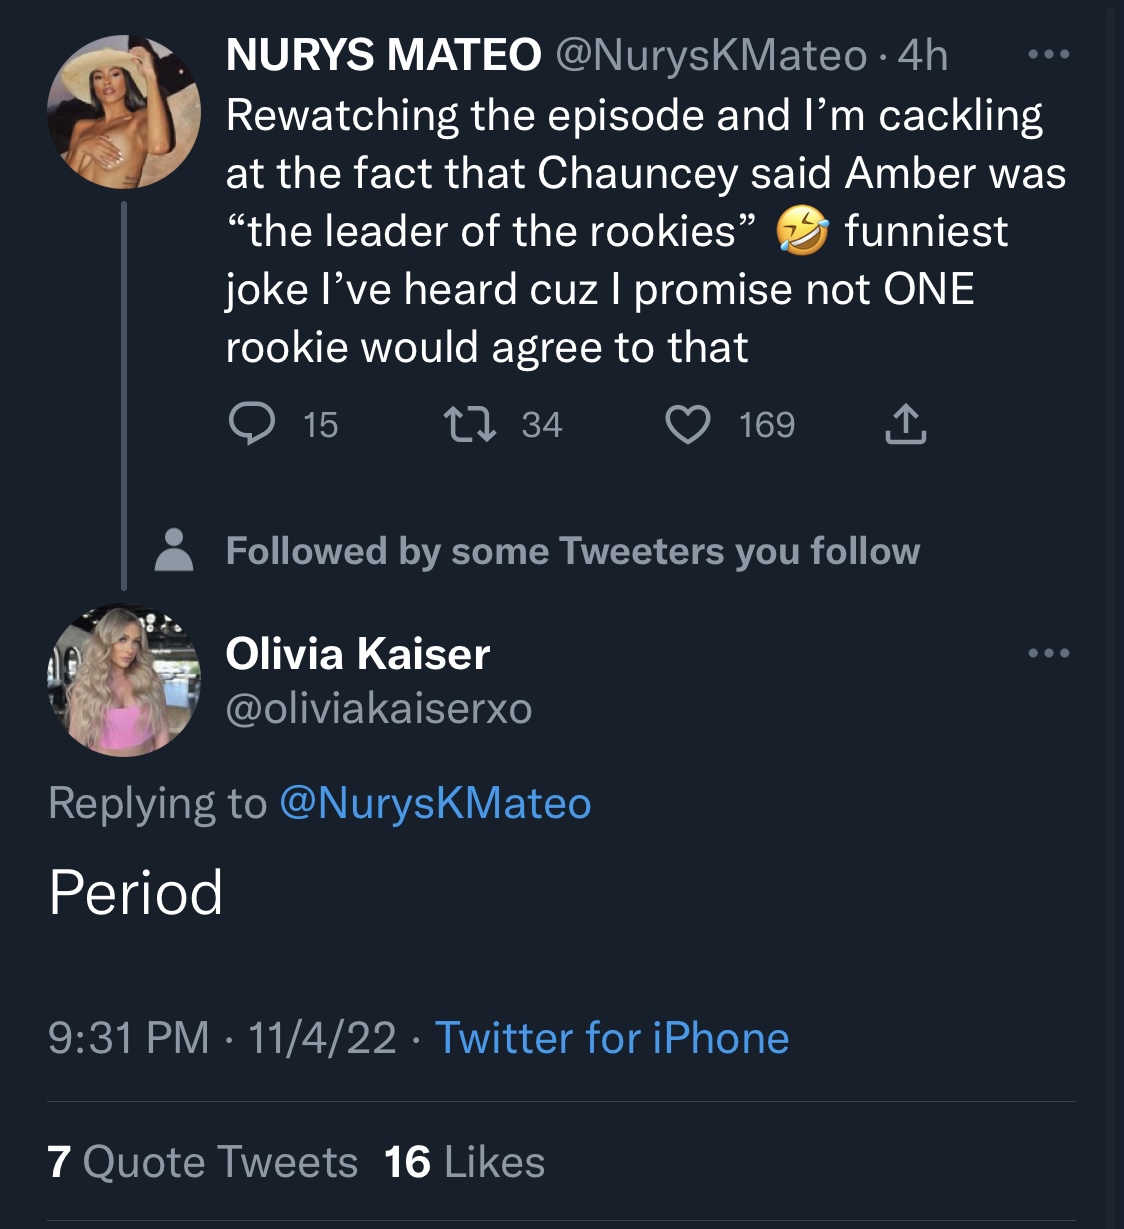View the 7 Quote Tweets

pyautogui.click(x=202, y=1162)
